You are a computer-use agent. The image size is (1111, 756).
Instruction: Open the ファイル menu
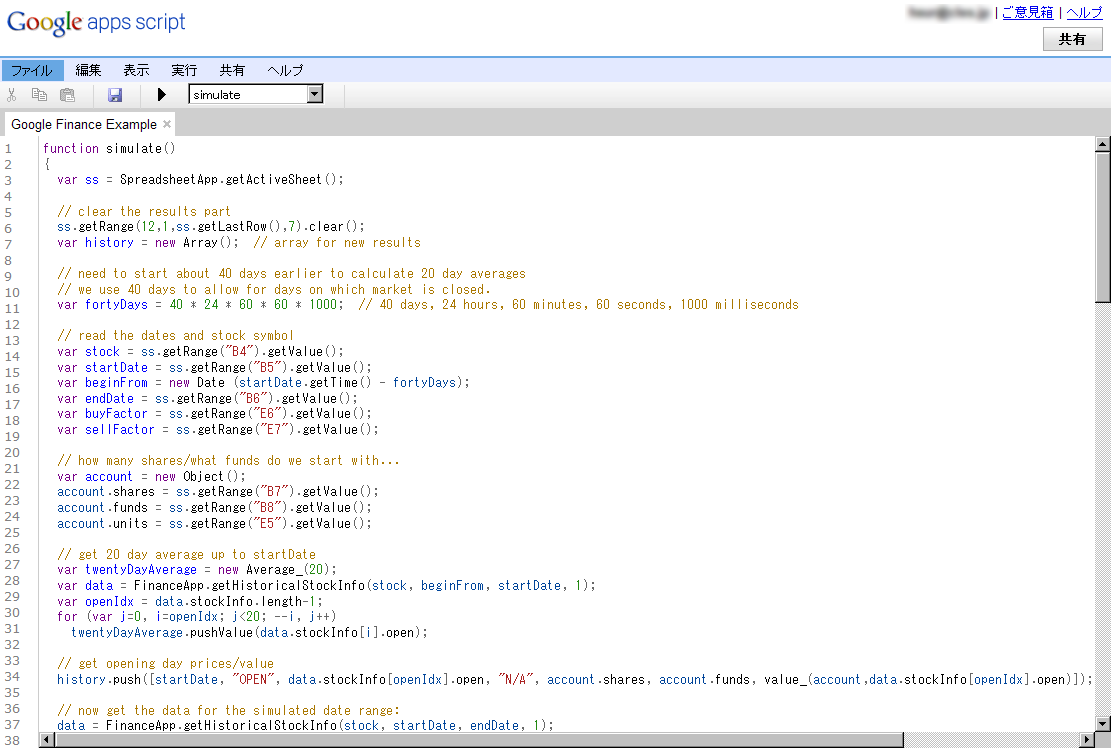pyautogui.click(x=32, y=70)
